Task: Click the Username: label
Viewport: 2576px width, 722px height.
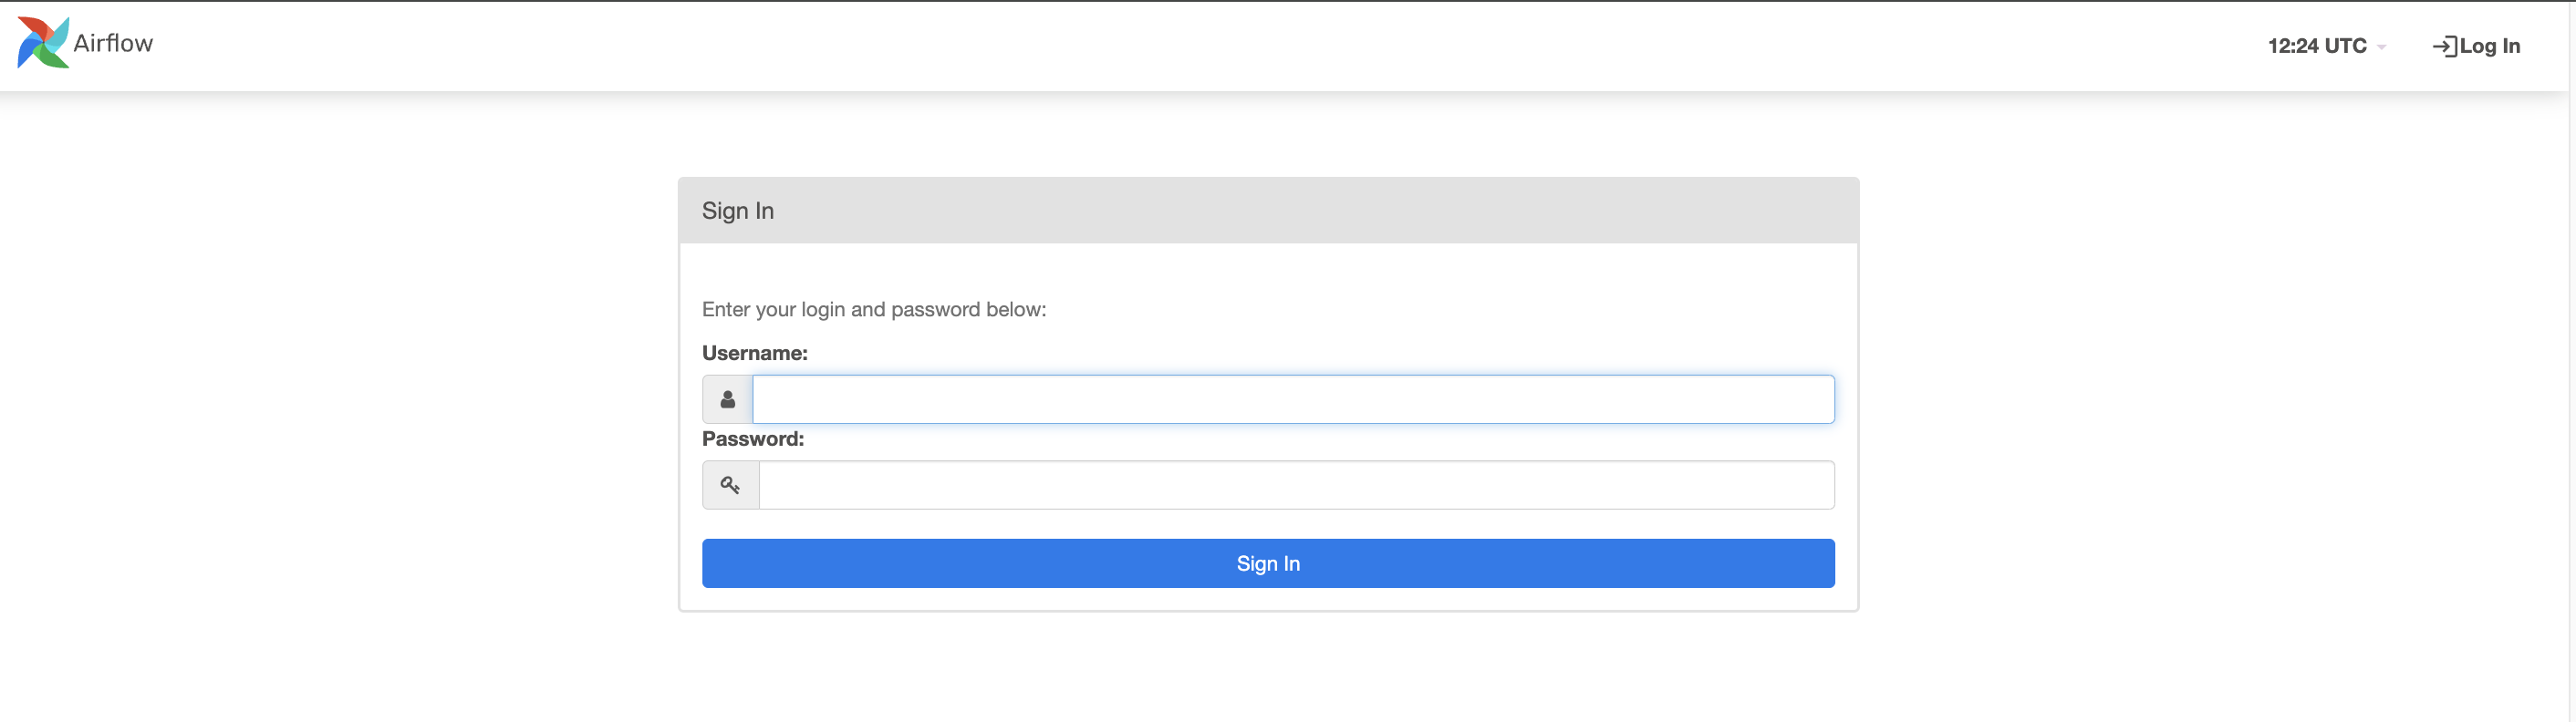Action: pyautogui.click(x=755, y=353)
